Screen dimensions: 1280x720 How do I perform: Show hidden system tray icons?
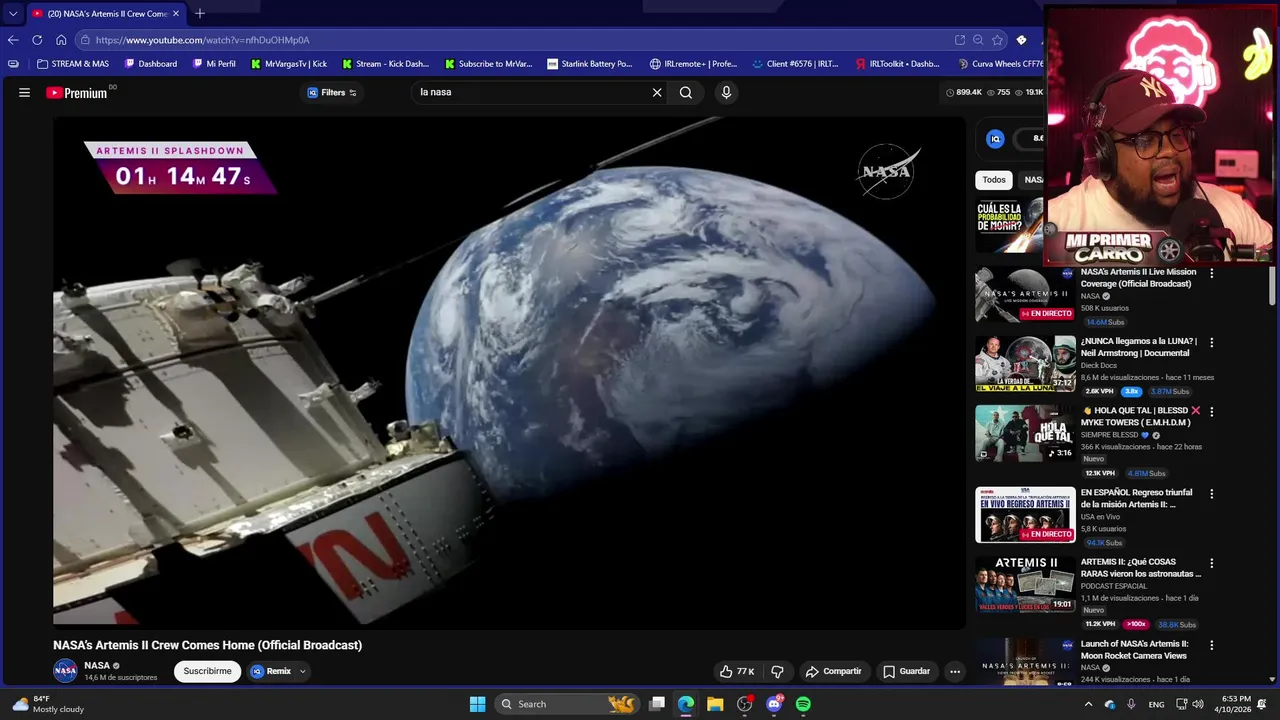coord(1088,704)
